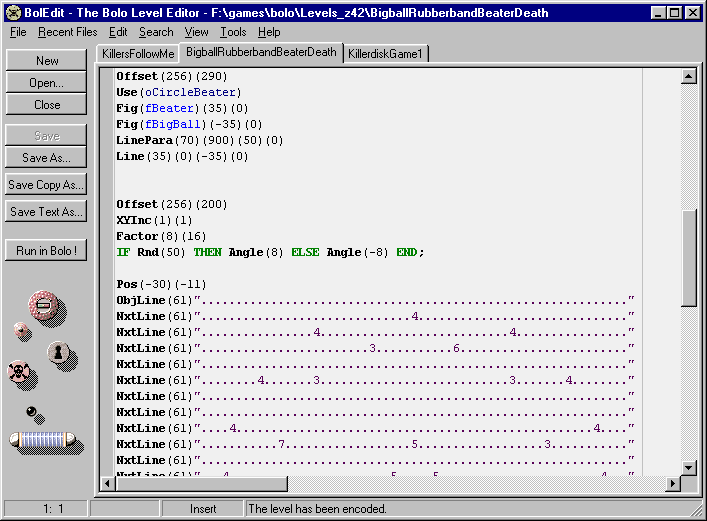The image size is (707, 521).
Task: Click the Line(35)(0)(-35)(0) line
Action: tap(182, 157)
